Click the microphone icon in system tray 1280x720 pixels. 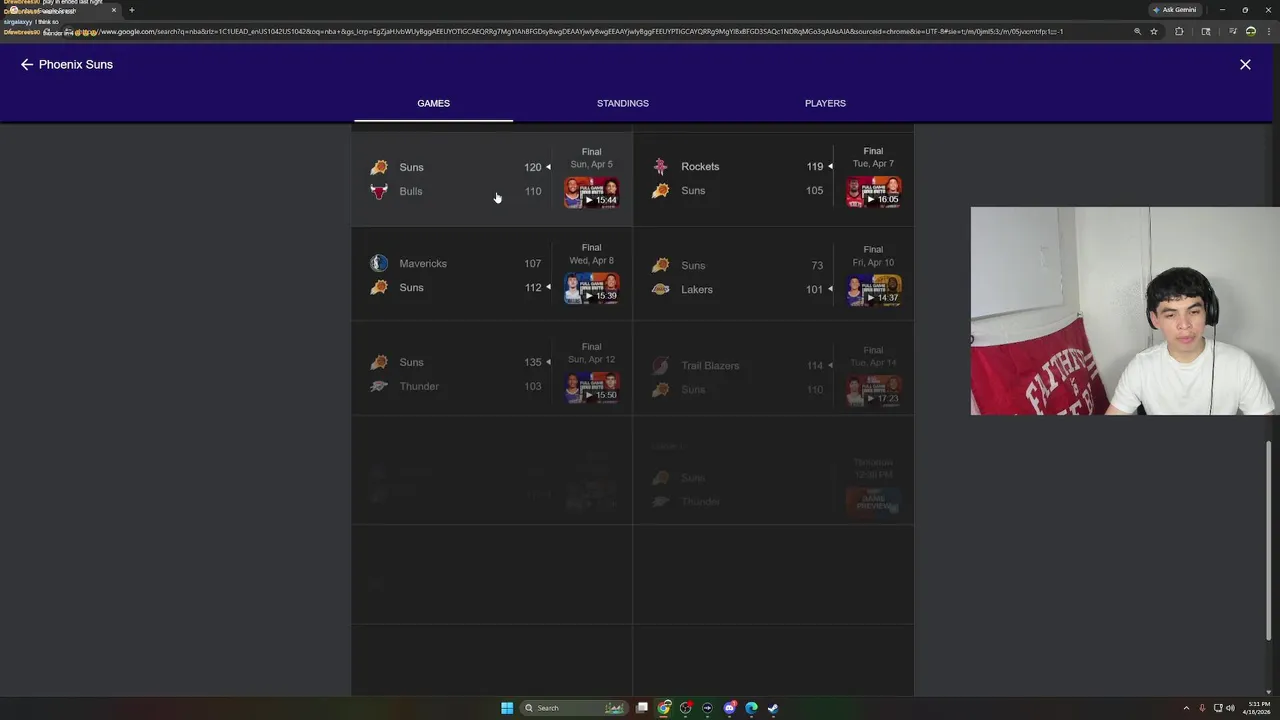1202,708
